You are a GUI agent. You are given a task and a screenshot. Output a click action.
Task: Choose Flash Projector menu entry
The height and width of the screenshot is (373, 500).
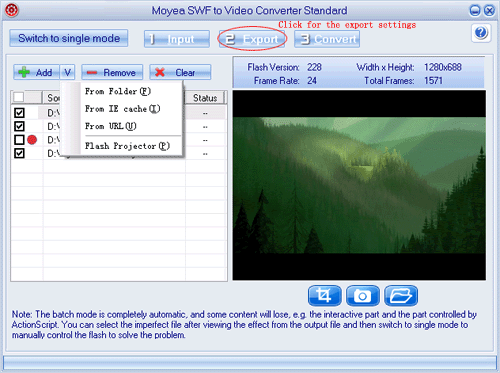(x=127, y=146)
